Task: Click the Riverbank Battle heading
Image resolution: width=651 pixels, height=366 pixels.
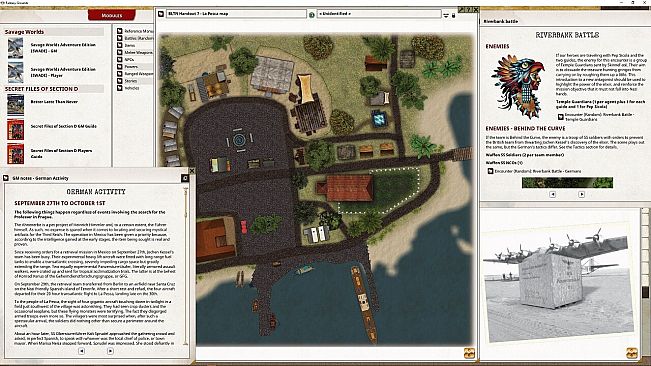Action: point(567,35)
